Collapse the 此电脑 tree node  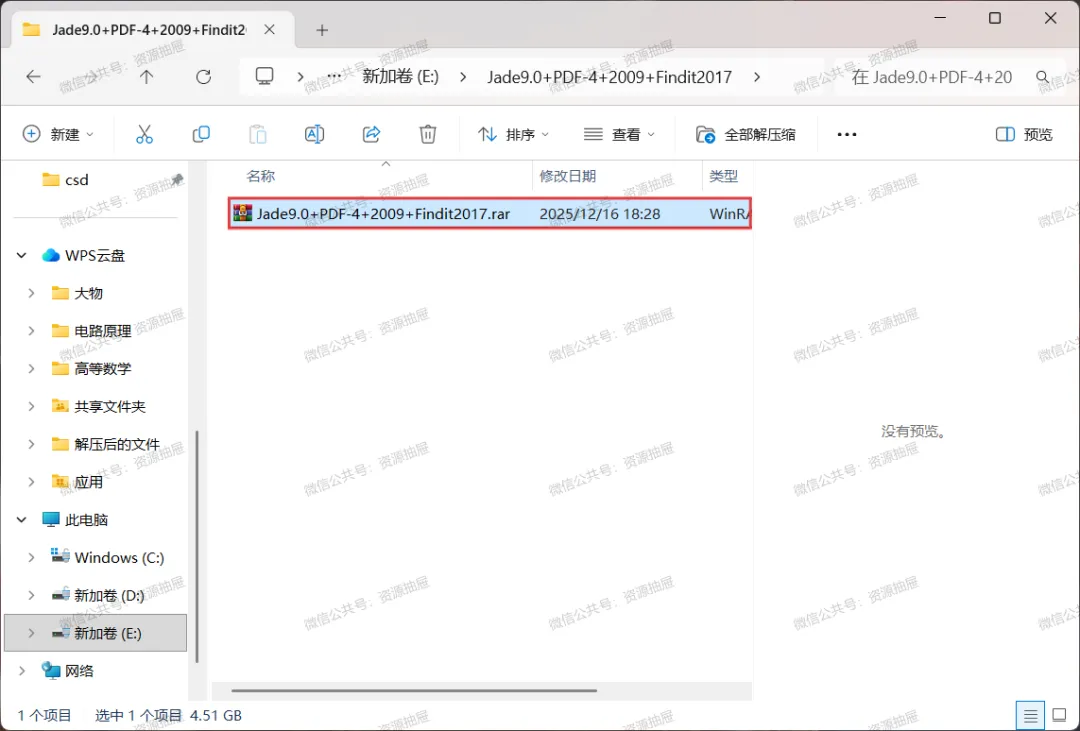pyautogui.click(x=21, y=519)
